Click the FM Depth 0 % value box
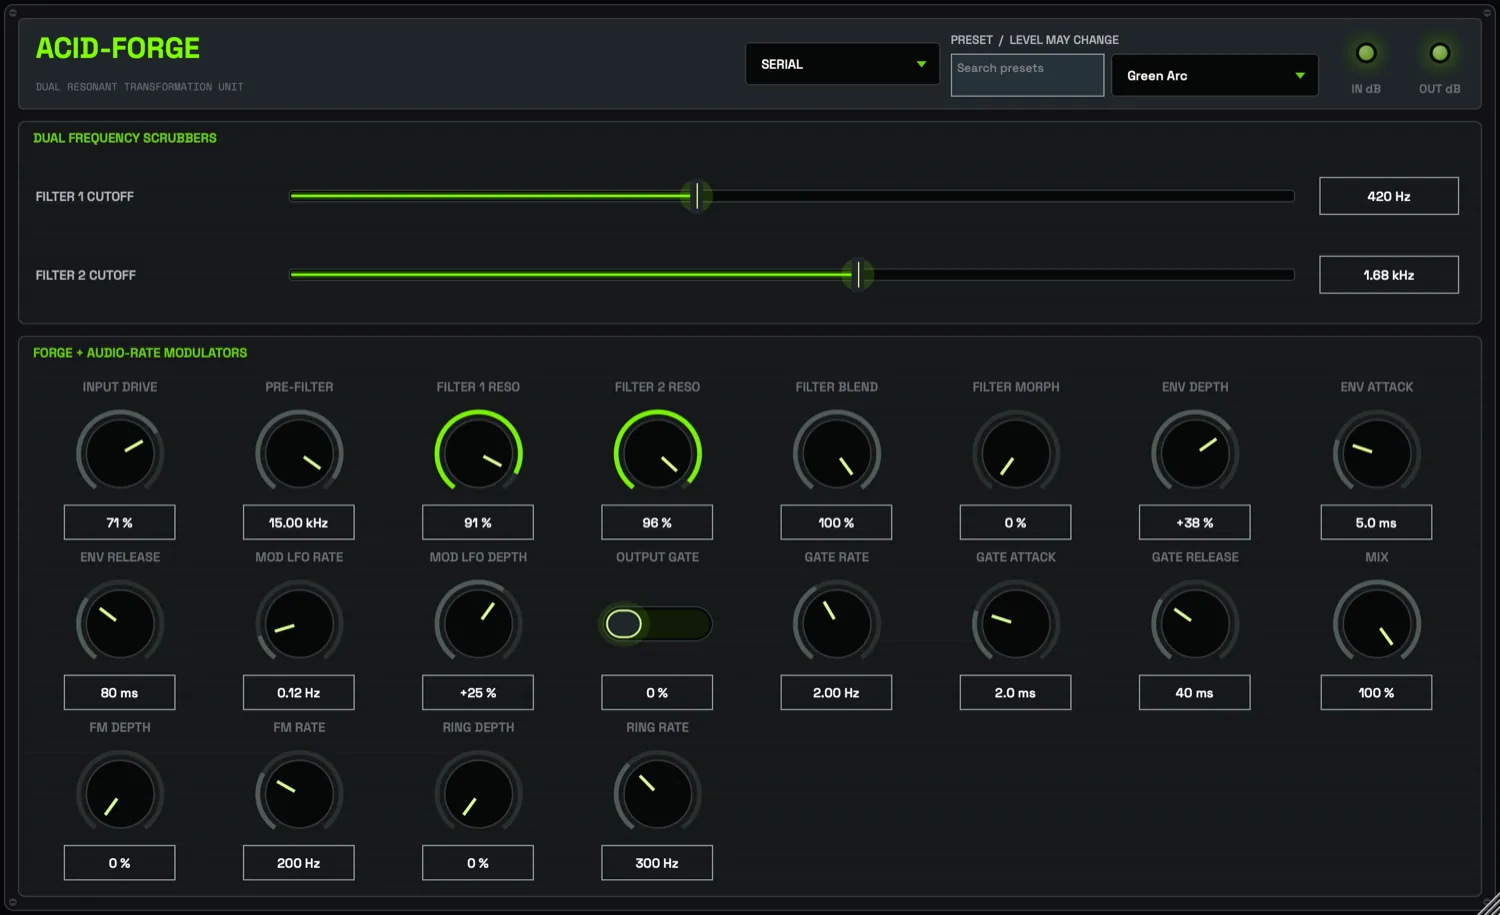Image resolution: width=1500 pixels, height=915 pixels. [120, 863]
